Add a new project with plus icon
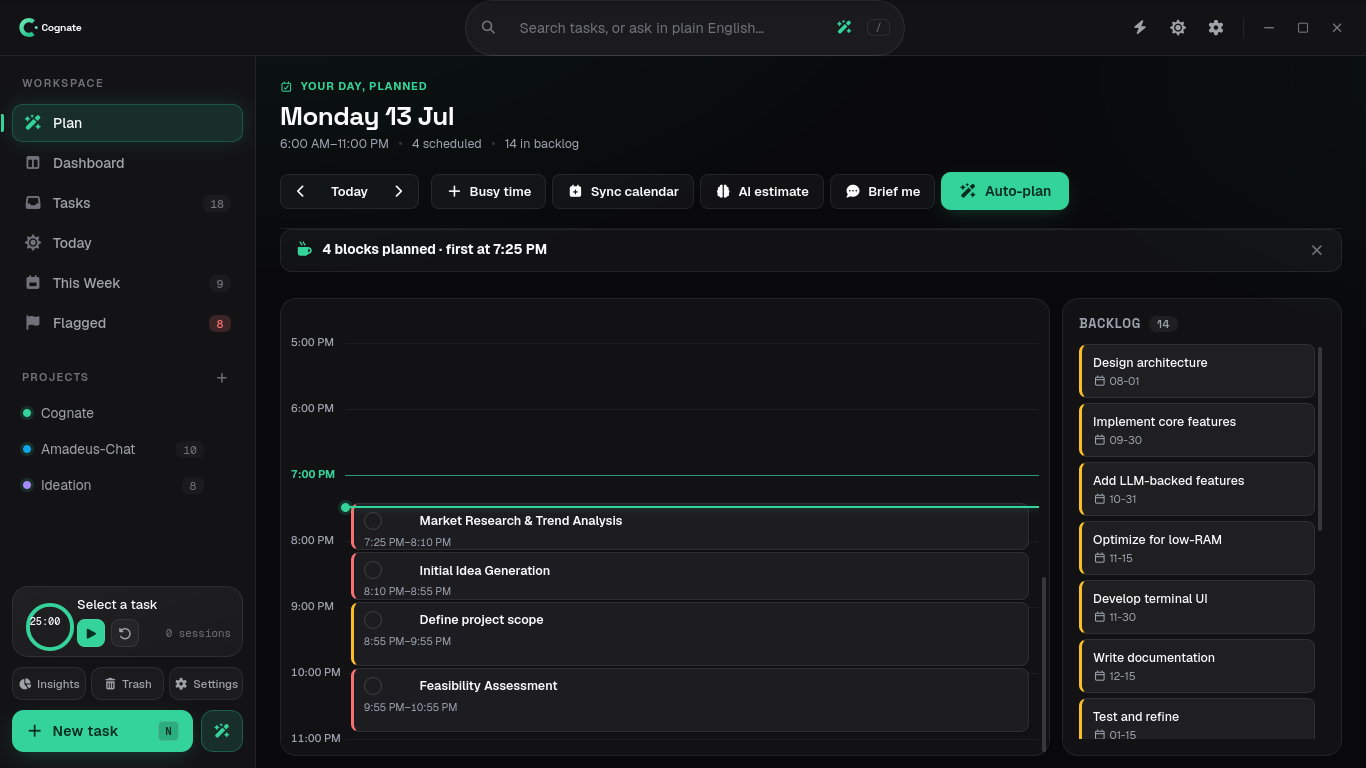 pyautogui.click(x=222, y=377)
